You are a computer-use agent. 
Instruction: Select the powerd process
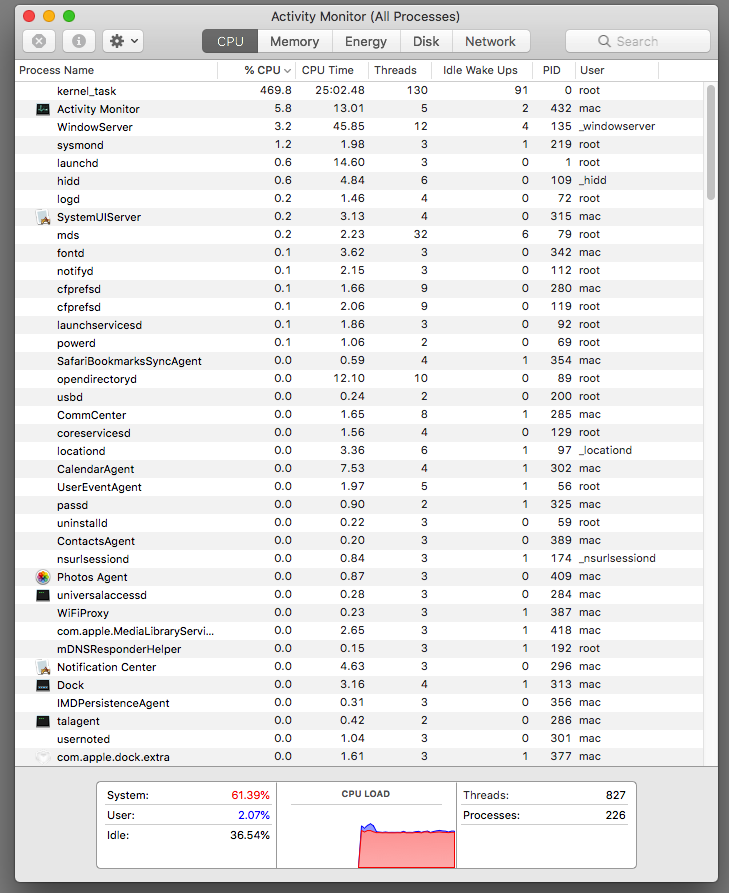(359, 343)
